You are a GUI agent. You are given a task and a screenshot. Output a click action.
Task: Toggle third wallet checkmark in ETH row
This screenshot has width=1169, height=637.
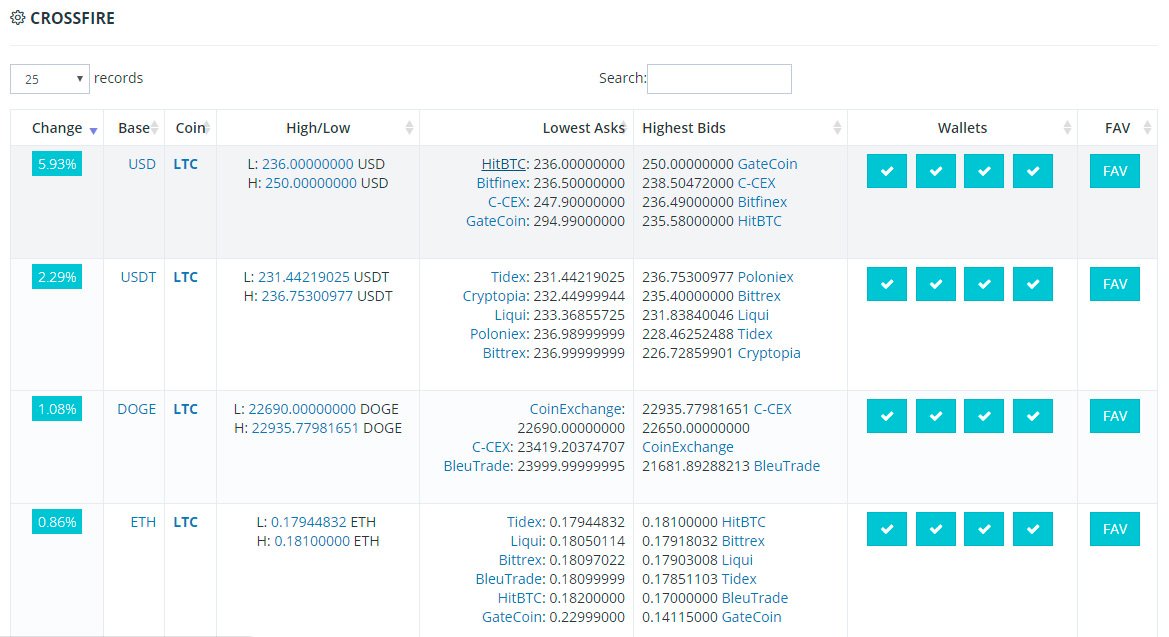tap(984, 529)
